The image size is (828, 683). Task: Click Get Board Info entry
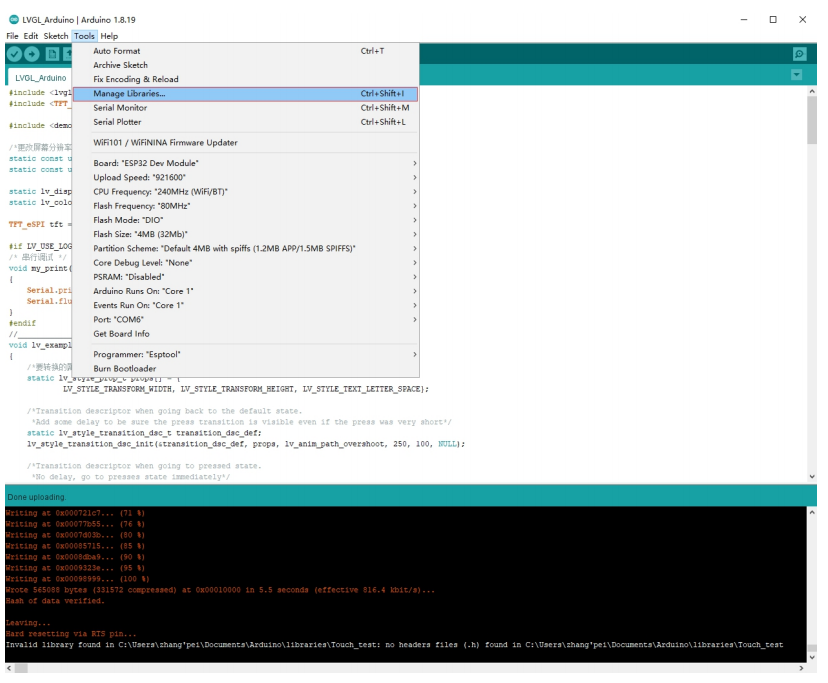point(121,333)
